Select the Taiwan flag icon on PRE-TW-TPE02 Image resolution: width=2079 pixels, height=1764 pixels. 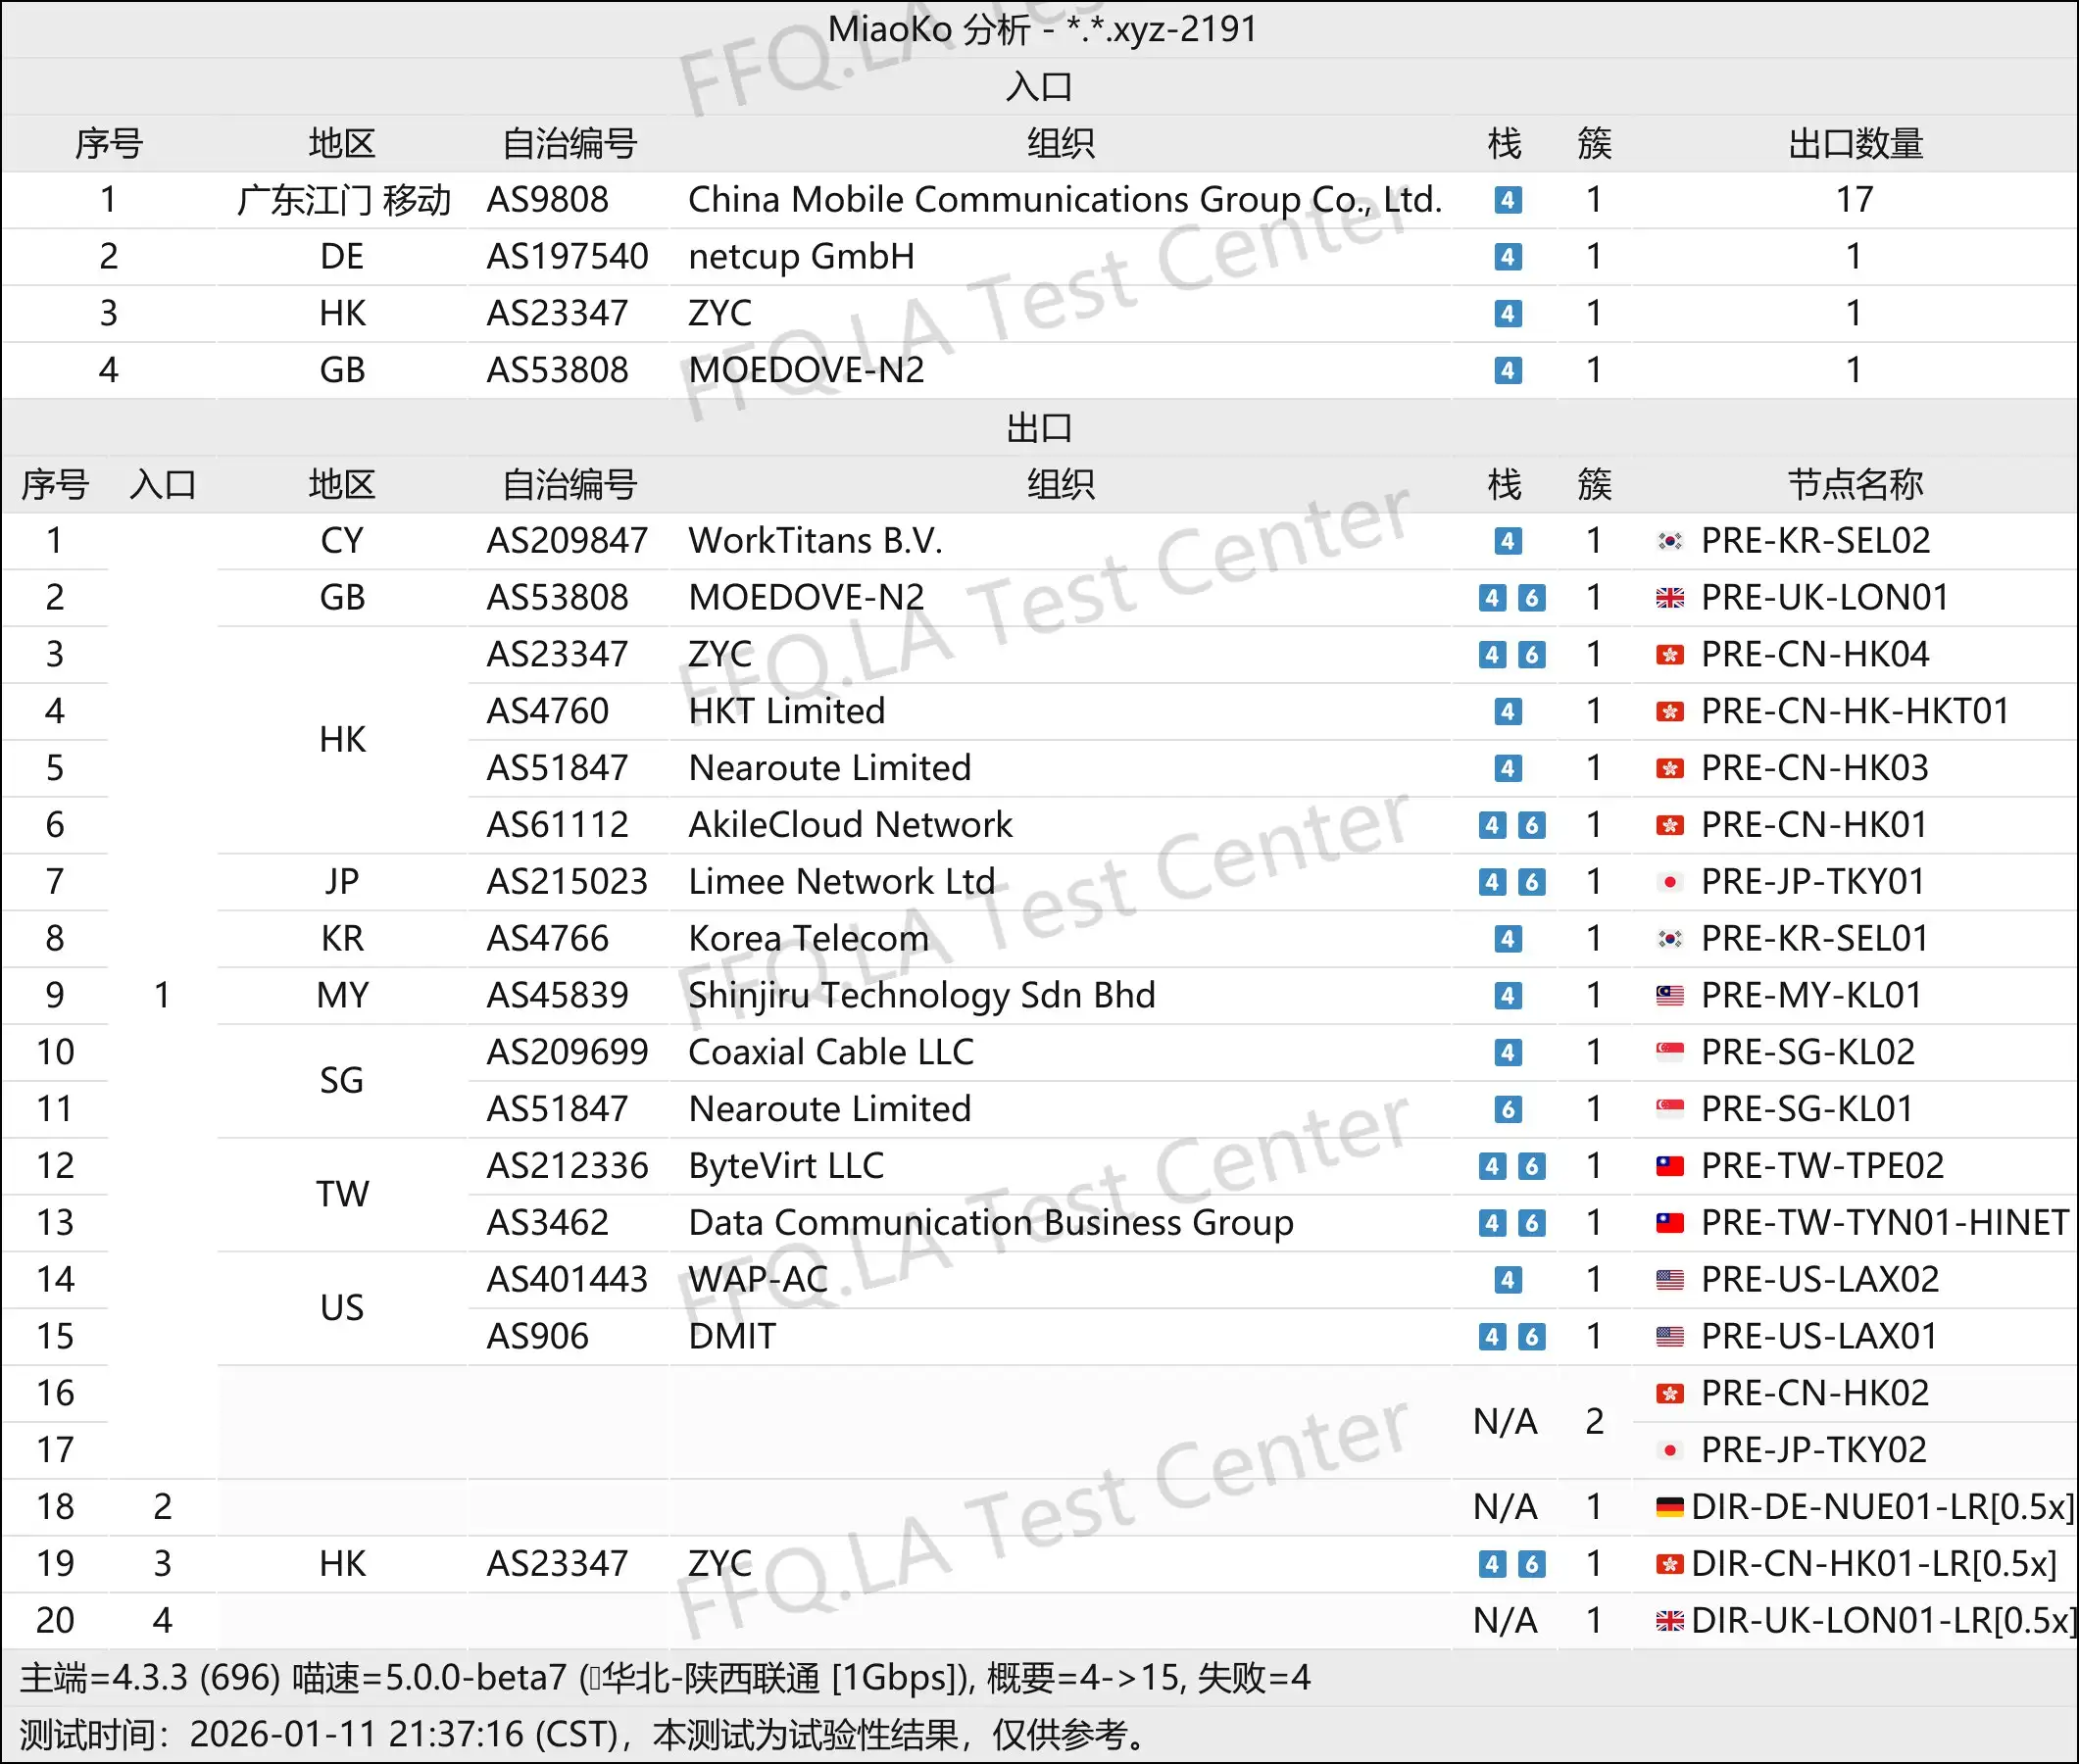1670,1165
